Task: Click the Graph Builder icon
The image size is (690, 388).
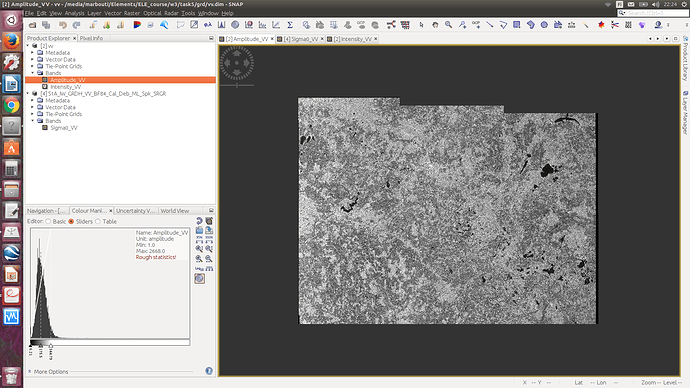Action: (391, 25)
